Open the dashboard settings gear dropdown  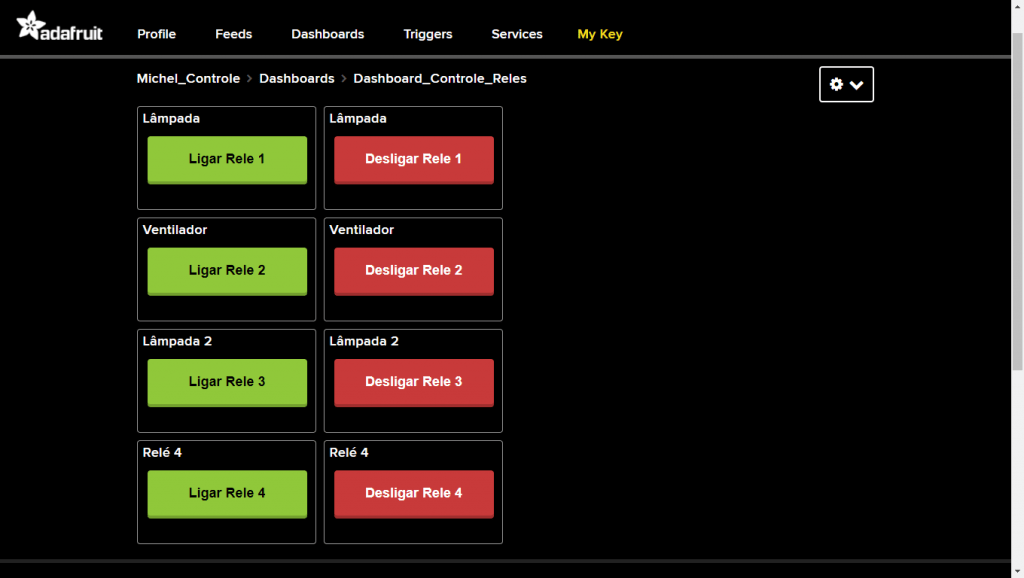846,84
